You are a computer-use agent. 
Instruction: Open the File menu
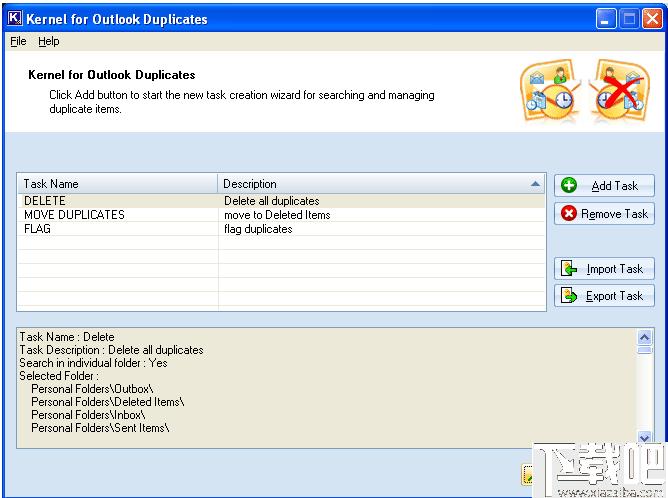[18, 41]
